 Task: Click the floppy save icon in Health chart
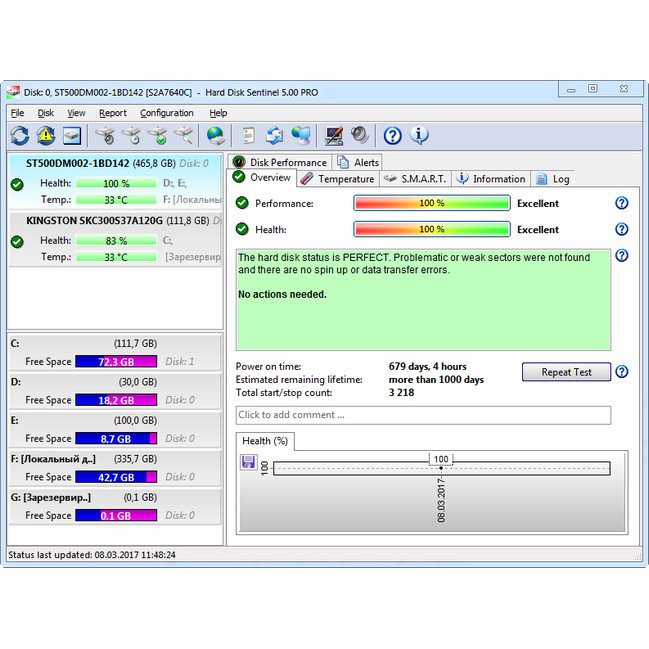249,461
